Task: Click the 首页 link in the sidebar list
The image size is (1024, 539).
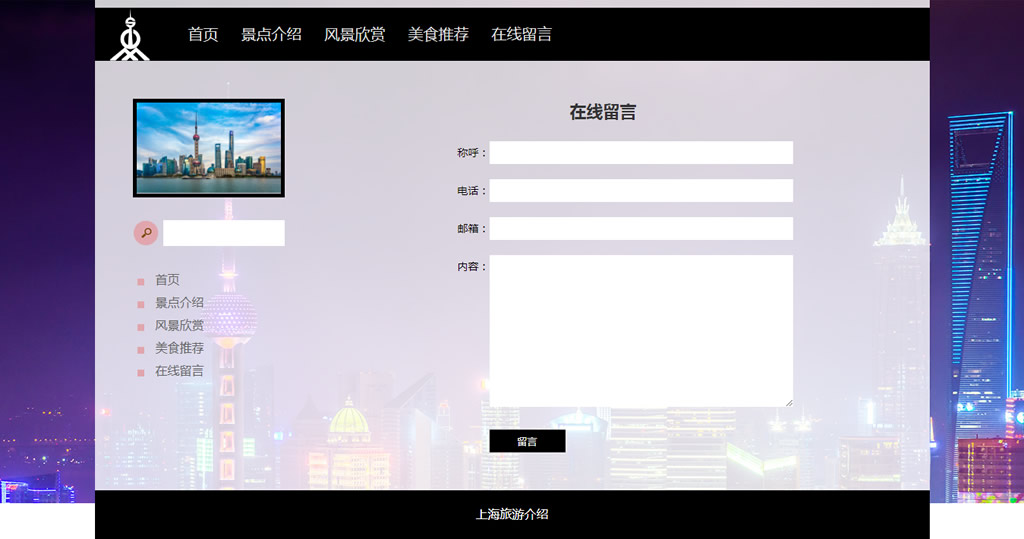Action: click(167, 280)
